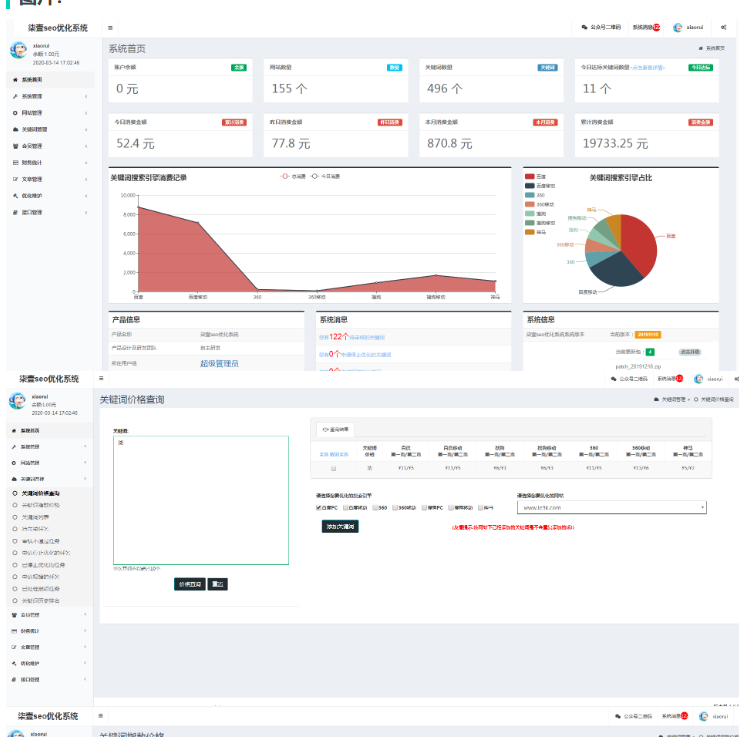Click the 公众号二维码 chat icon on dashboard header
The width and height of the screenshot is (739, 737).
coord(584,28)
